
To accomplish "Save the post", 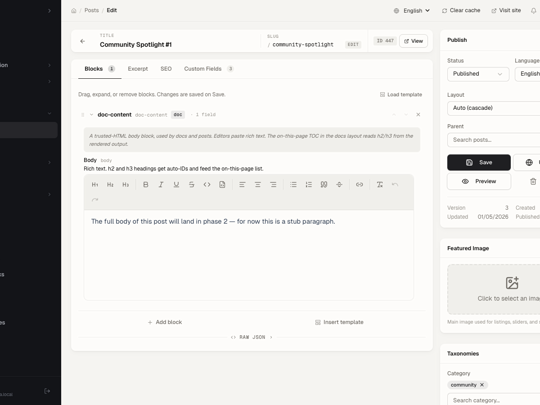I will [479, 163].
